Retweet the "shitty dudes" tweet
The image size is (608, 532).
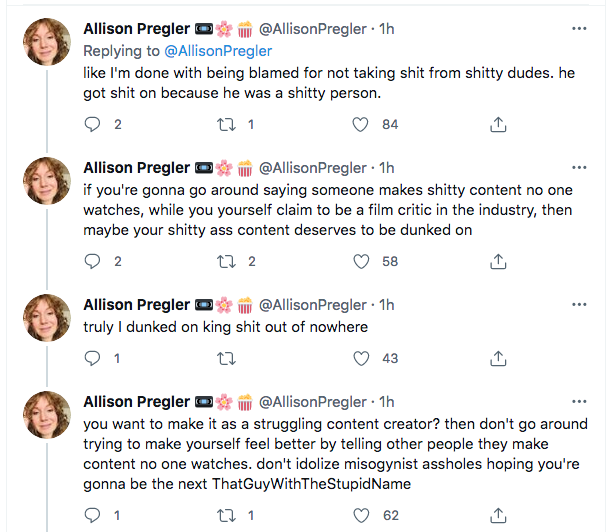(228, 124)
